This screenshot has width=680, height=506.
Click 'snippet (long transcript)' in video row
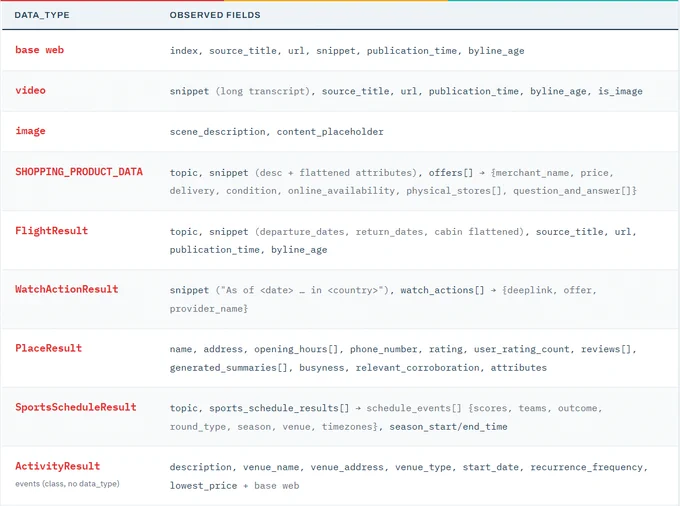(x=240, y=91)
